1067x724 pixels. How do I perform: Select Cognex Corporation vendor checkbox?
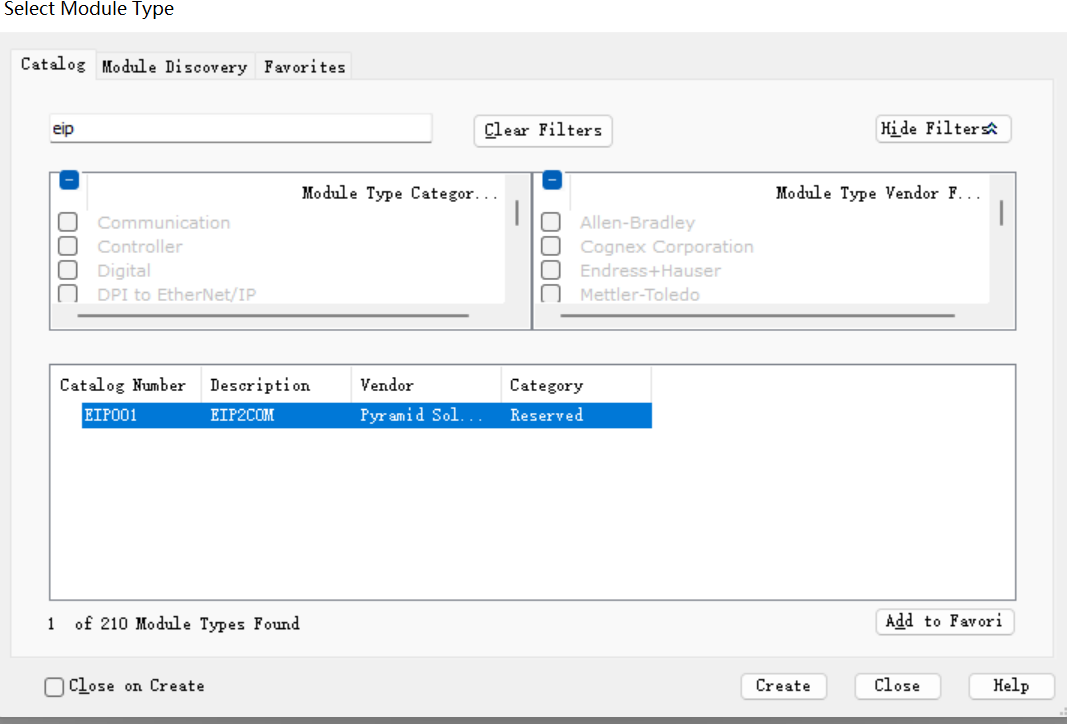551,246
